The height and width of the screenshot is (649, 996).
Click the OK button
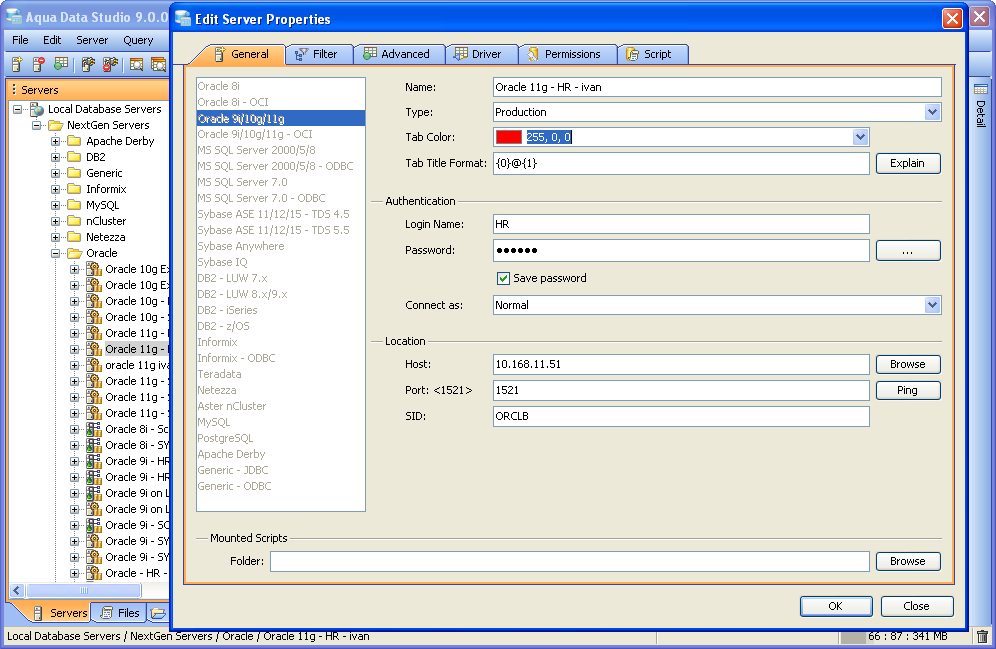(x=836, y=606)
